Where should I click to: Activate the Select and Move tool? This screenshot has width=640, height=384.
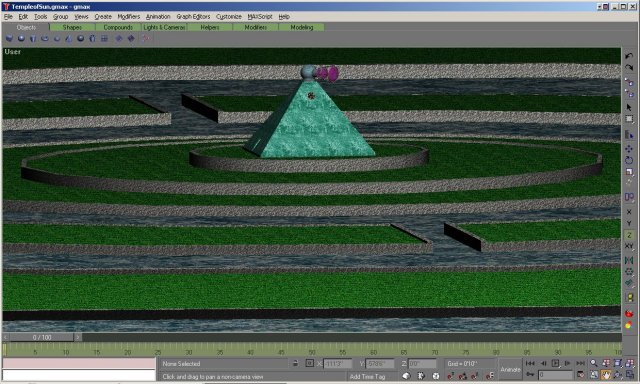tap(629, 149)
